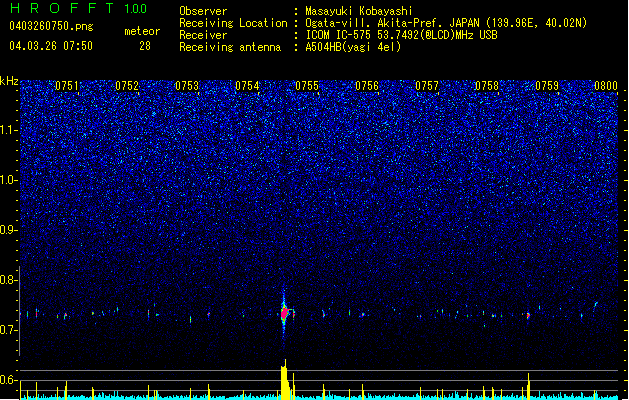Click the yellow intensity peak near 0758
This screenshot has width=629, height=400.
[x=528, y=386]
